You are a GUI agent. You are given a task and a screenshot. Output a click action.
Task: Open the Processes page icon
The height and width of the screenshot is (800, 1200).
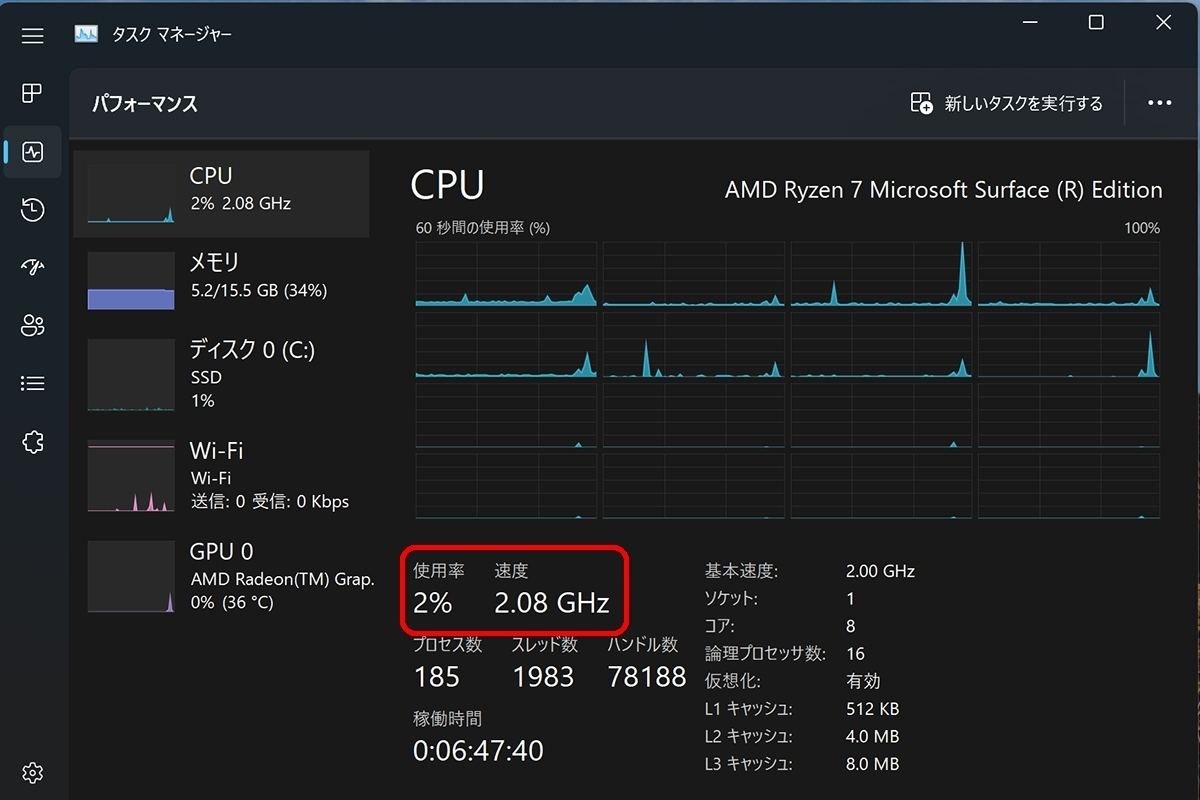coord(33,93)
